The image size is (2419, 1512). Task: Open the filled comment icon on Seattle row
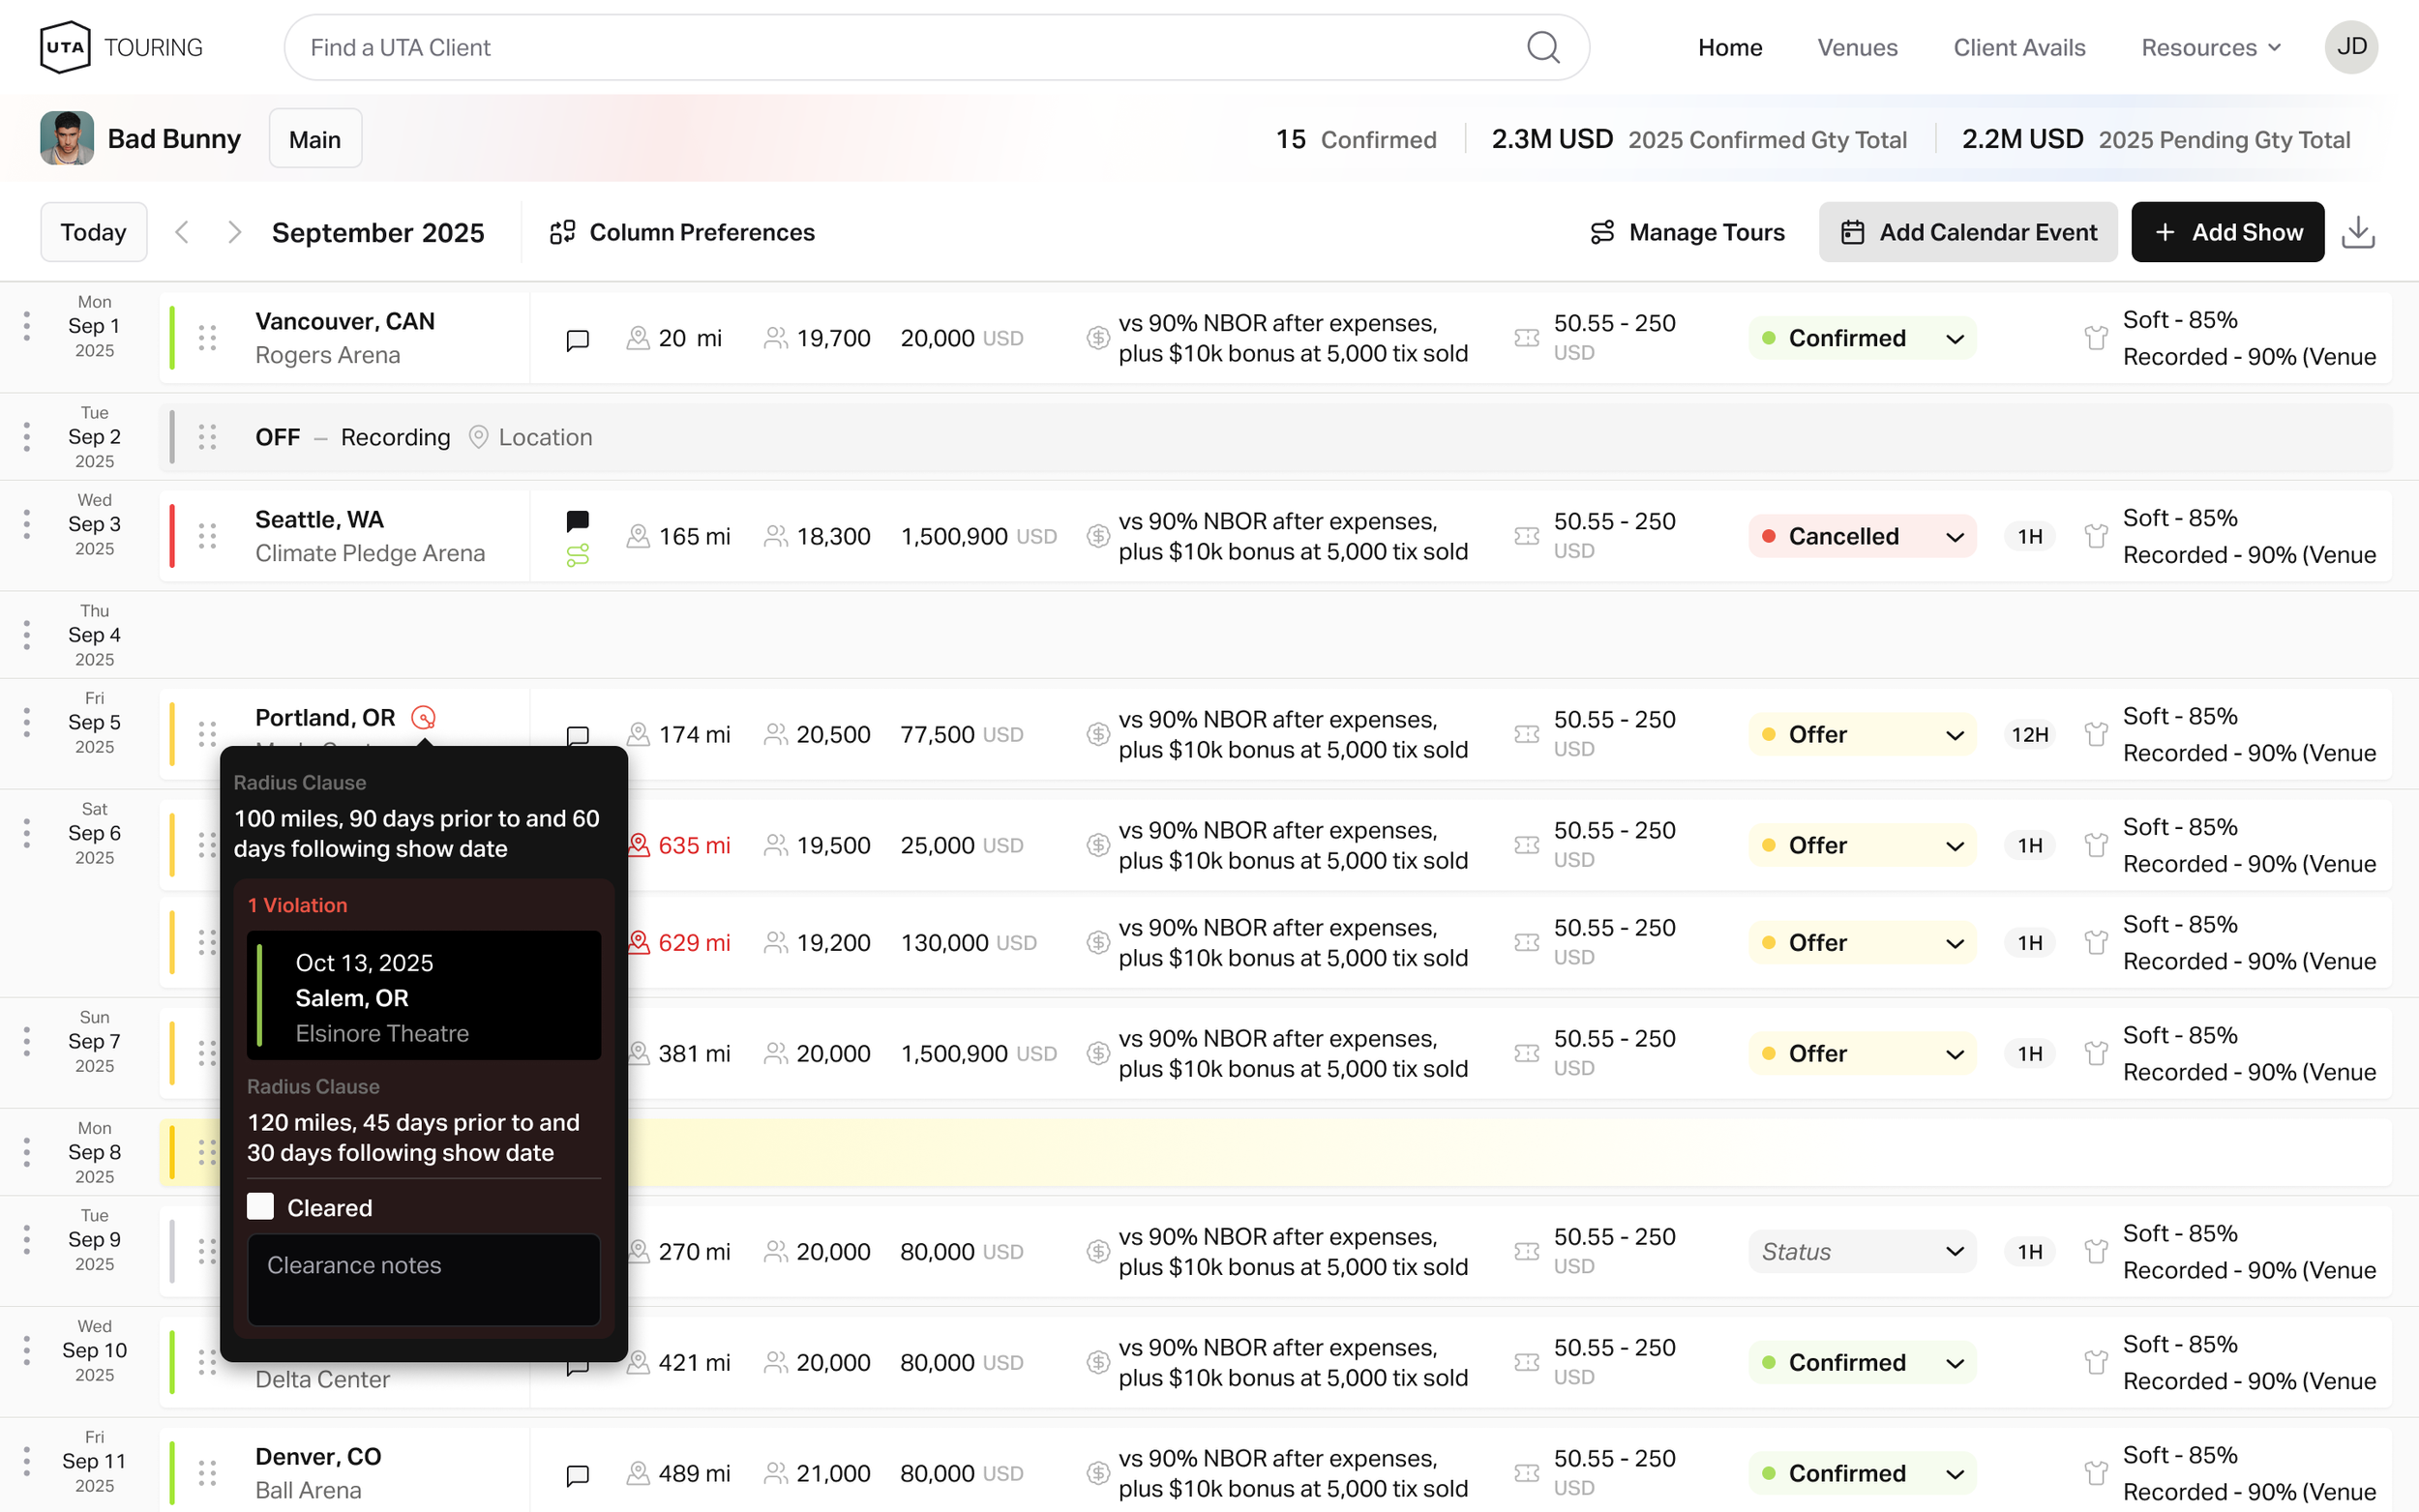point(577,520)
